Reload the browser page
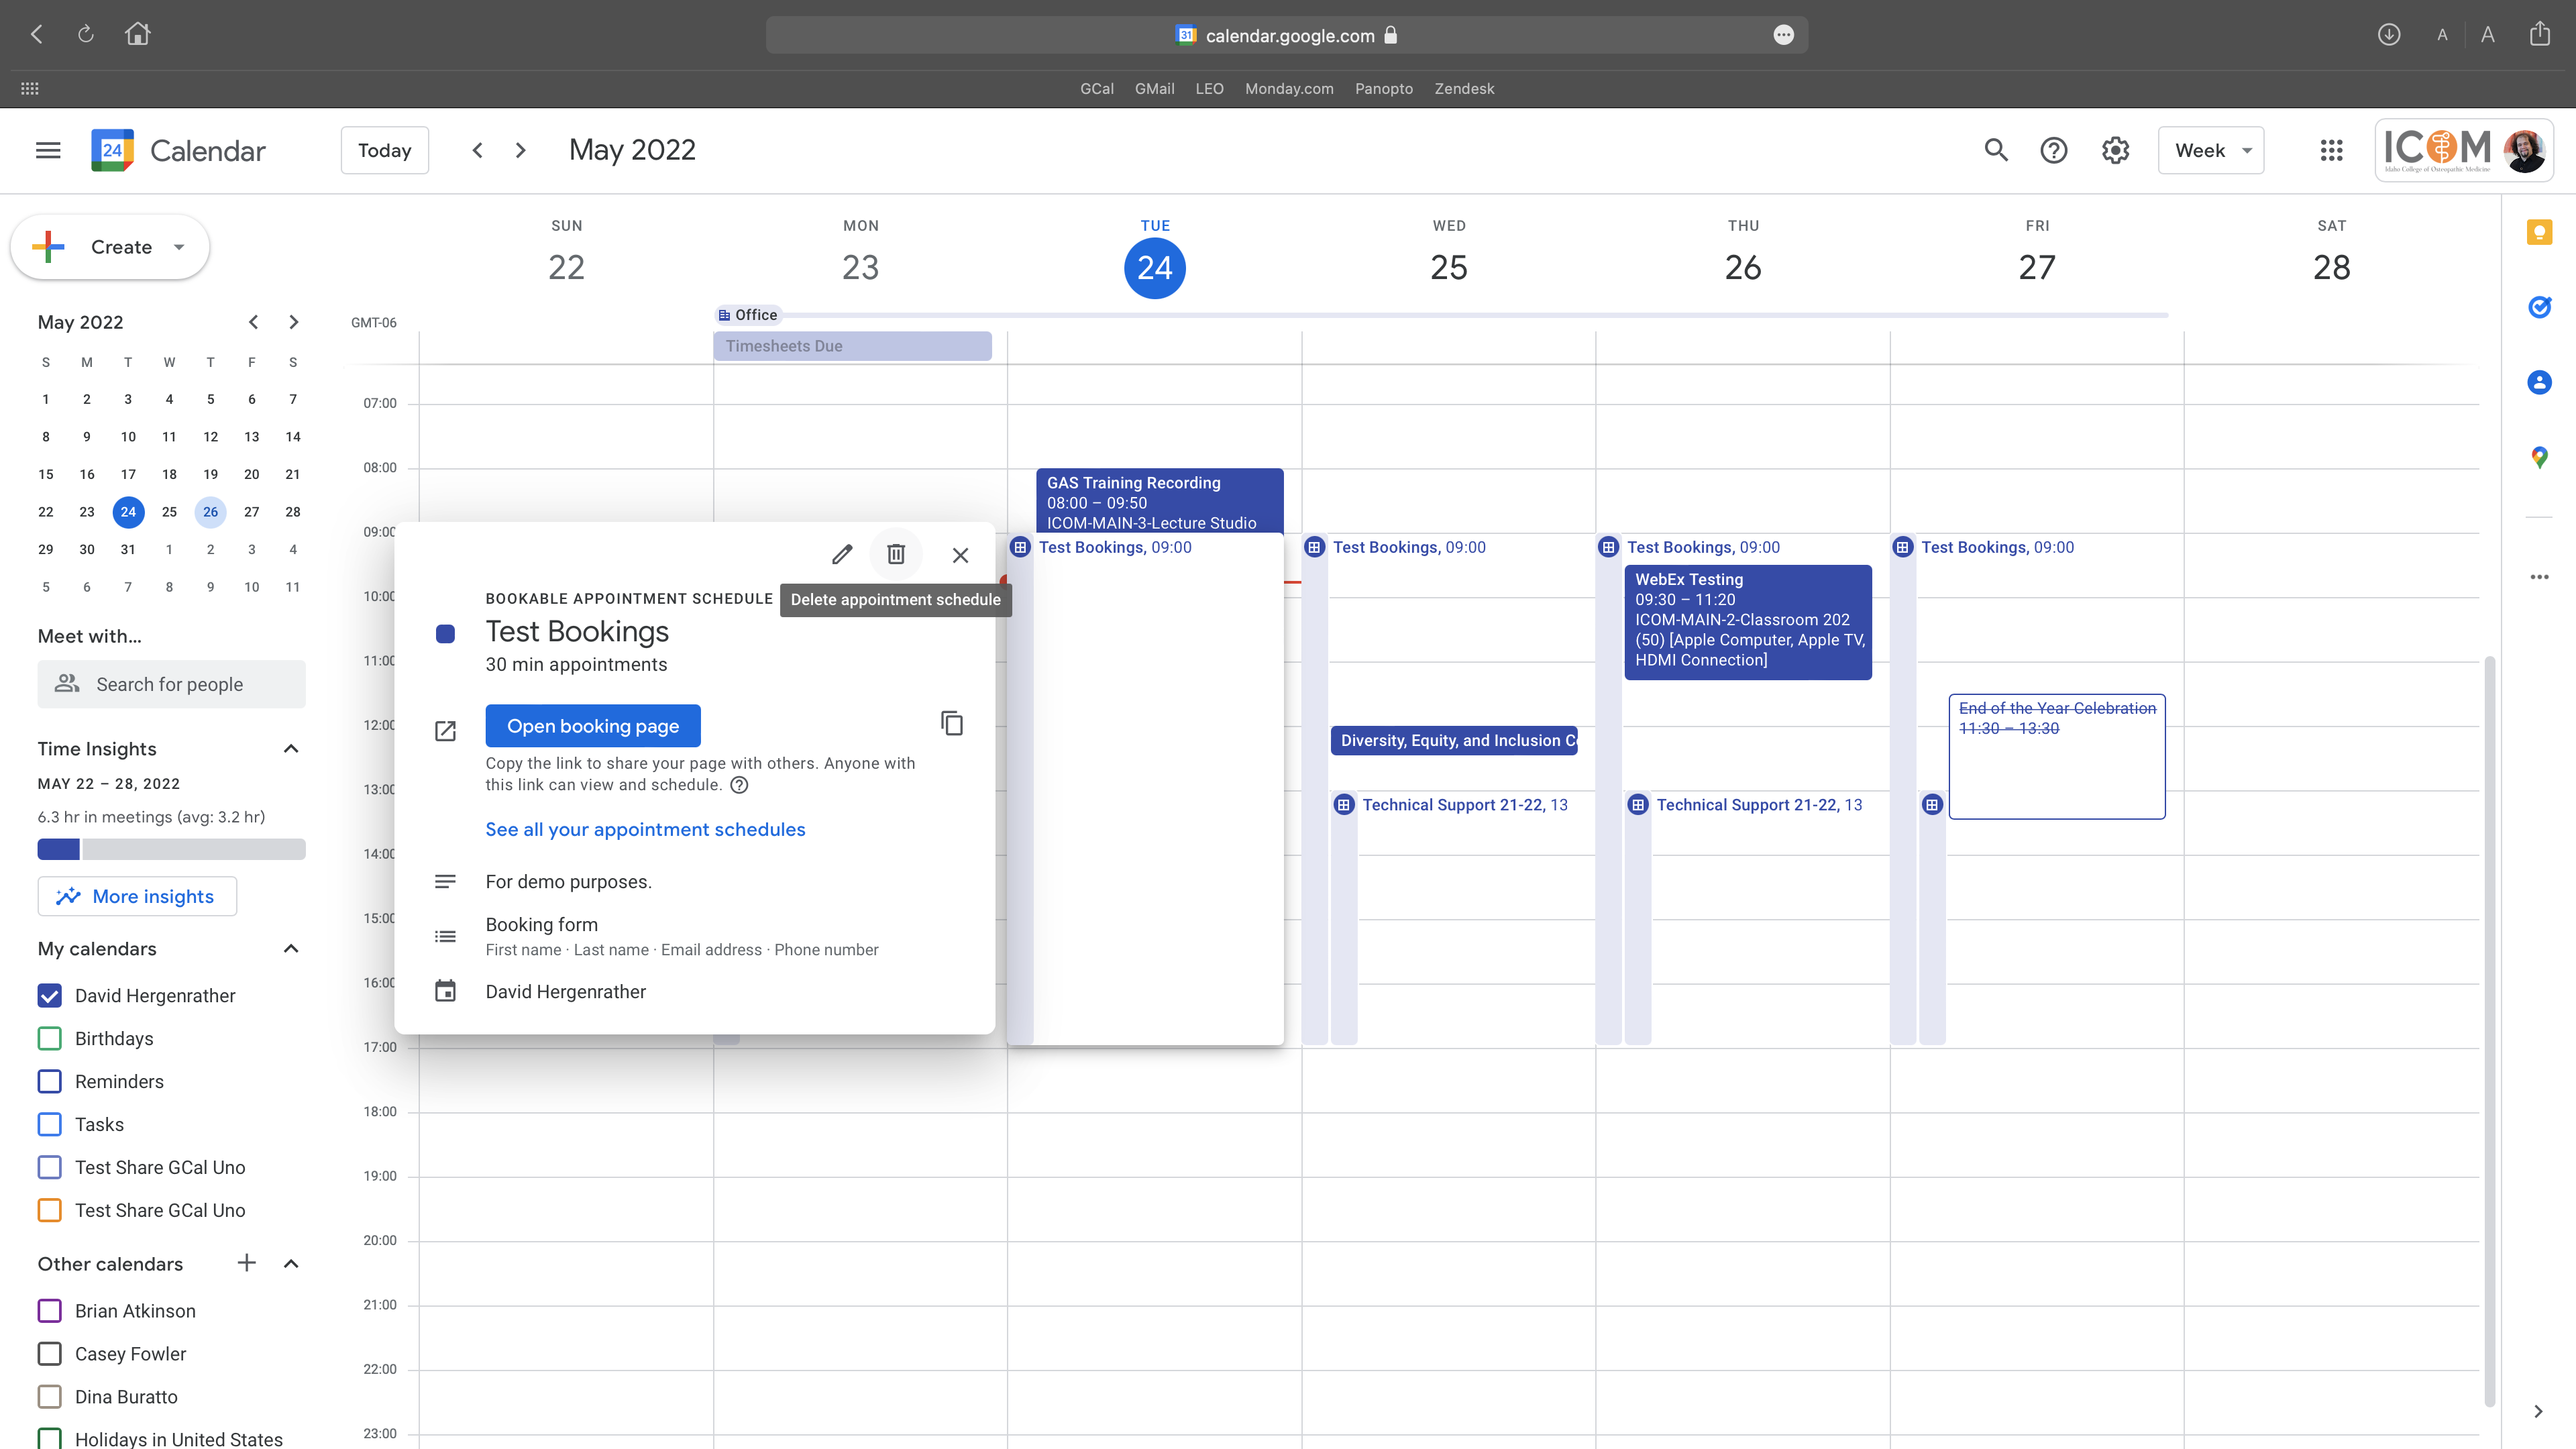Screen dimensions: 2576x1449 tap(86, 34)
